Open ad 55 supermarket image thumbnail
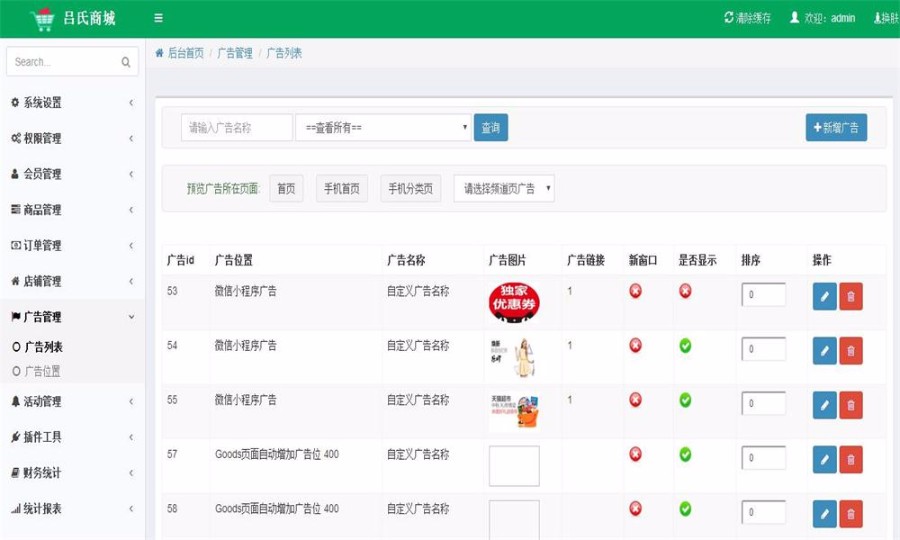Image resolution: width=900 pixels, height=540 pixels. [x=514, y=411]
